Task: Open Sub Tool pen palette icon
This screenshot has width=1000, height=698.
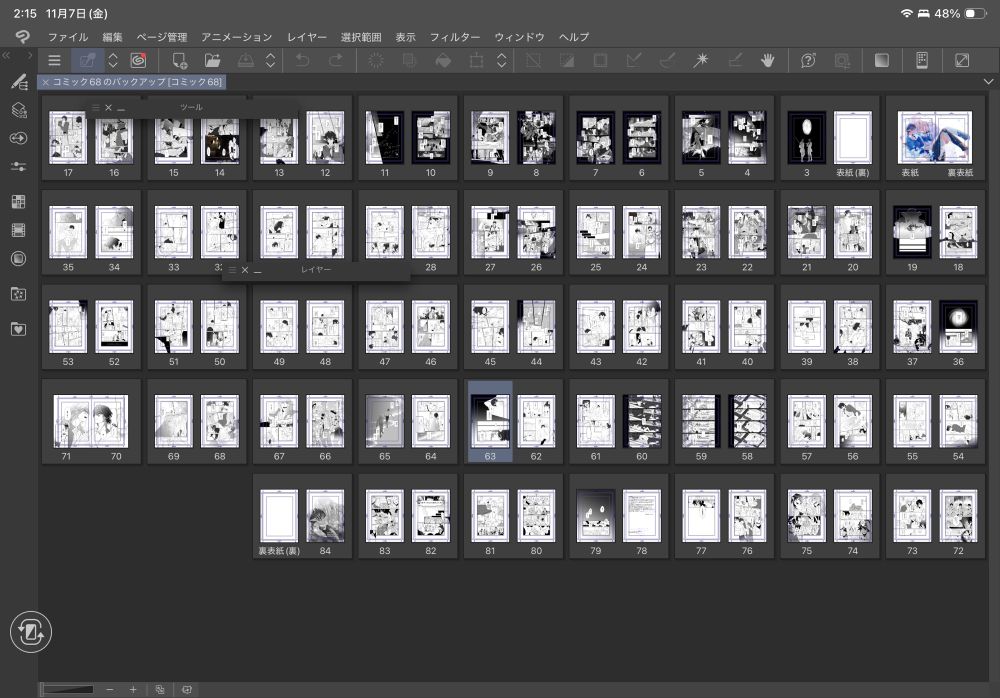Action: (x=19, y=81)
